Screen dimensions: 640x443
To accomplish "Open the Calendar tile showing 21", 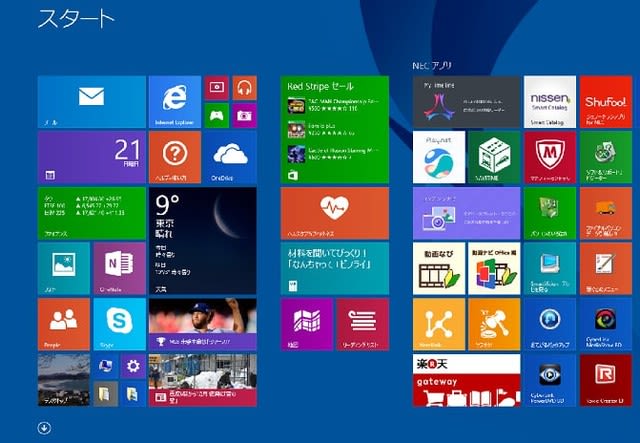I will point(91,157).
